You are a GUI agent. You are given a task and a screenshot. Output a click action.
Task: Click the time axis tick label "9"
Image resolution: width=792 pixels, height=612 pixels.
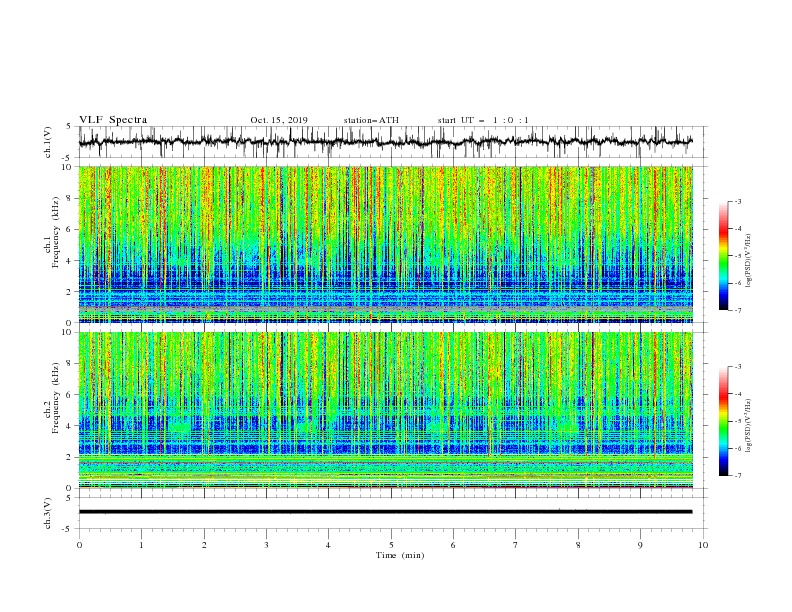point(640,545)
